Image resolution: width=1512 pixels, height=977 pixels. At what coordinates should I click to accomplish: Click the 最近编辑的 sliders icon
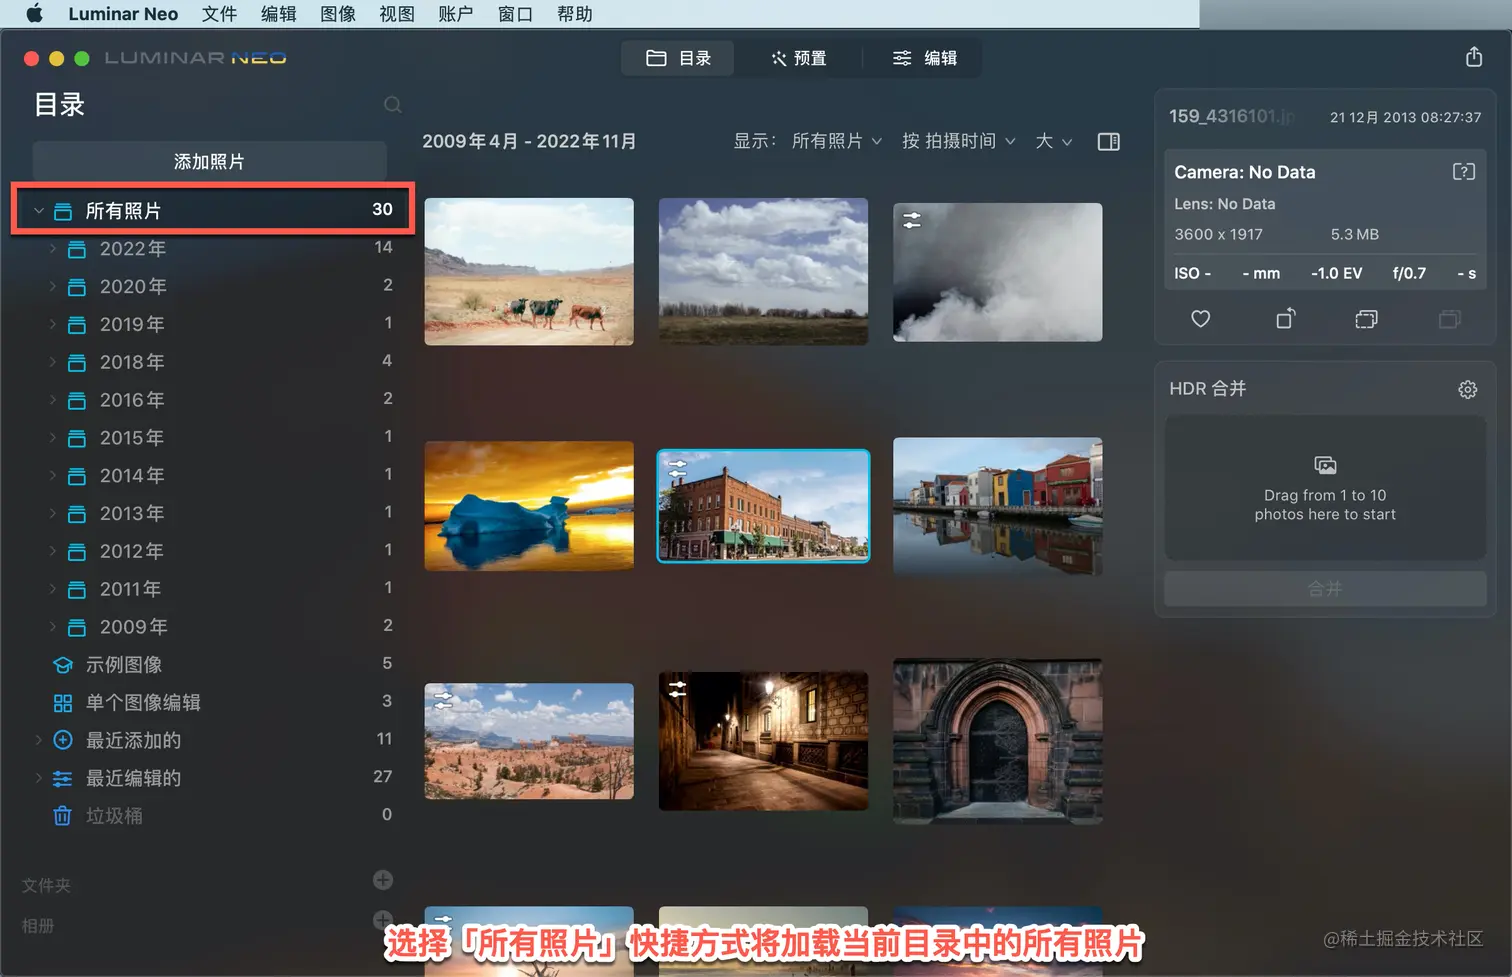tap(63, 778)
